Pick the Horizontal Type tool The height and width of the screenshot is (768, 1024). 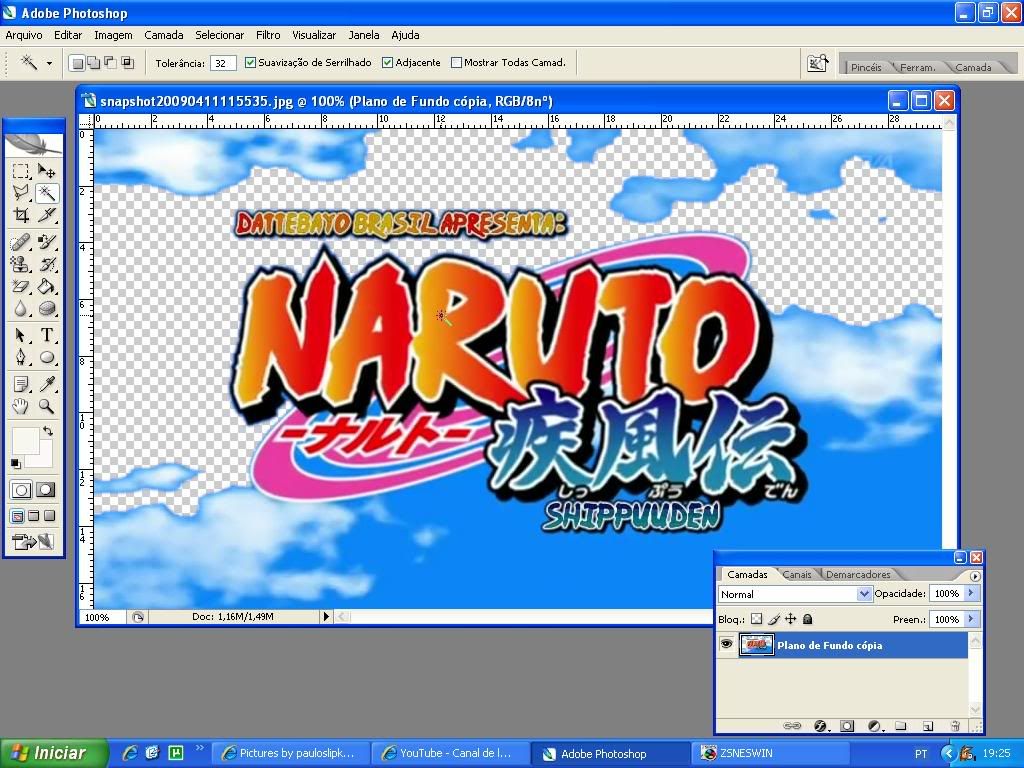(46, 335)
